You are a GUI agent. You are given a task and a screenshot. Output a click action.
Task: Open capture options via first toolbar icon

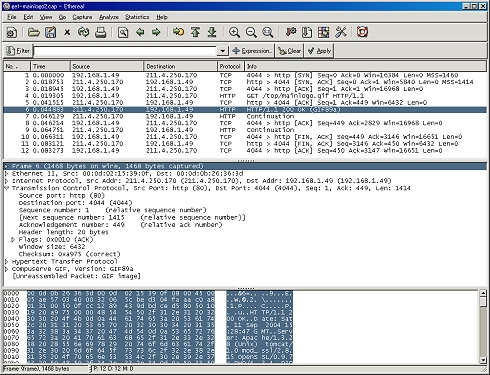tap(12, 32)
